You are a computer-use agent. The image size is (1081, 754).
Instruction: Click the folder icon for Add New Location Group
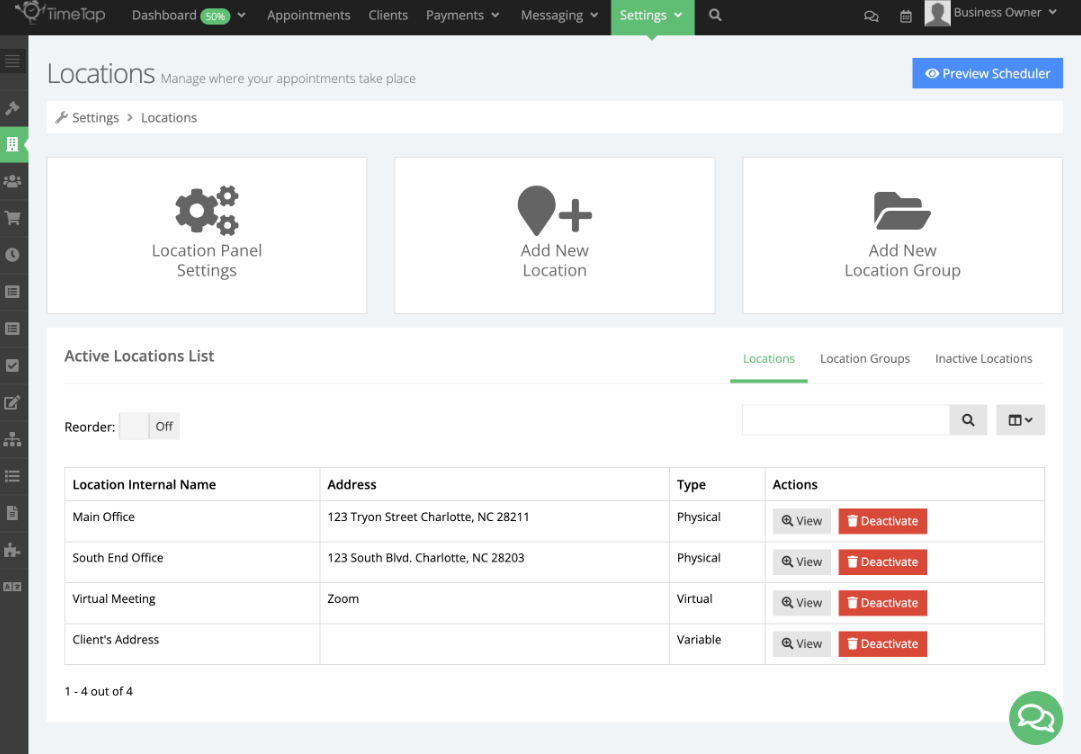[901, 209]
